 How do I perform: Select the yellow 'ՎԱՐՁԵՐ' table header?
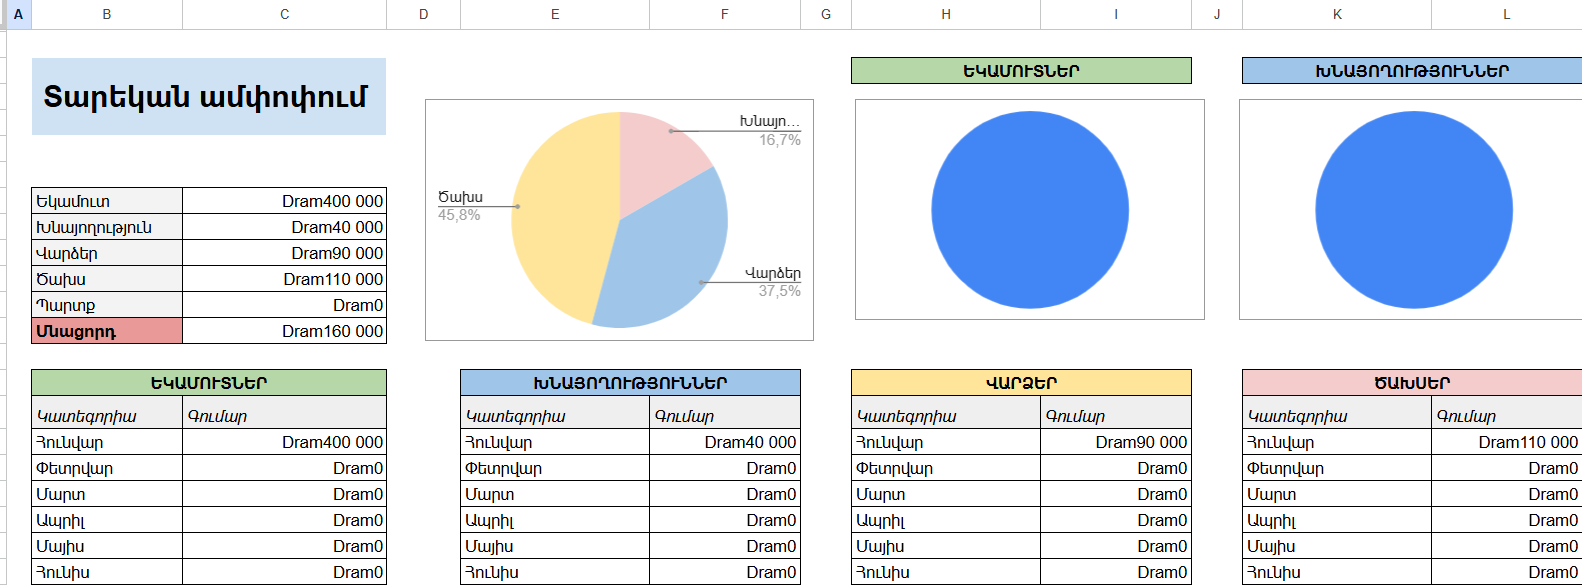1020,383
